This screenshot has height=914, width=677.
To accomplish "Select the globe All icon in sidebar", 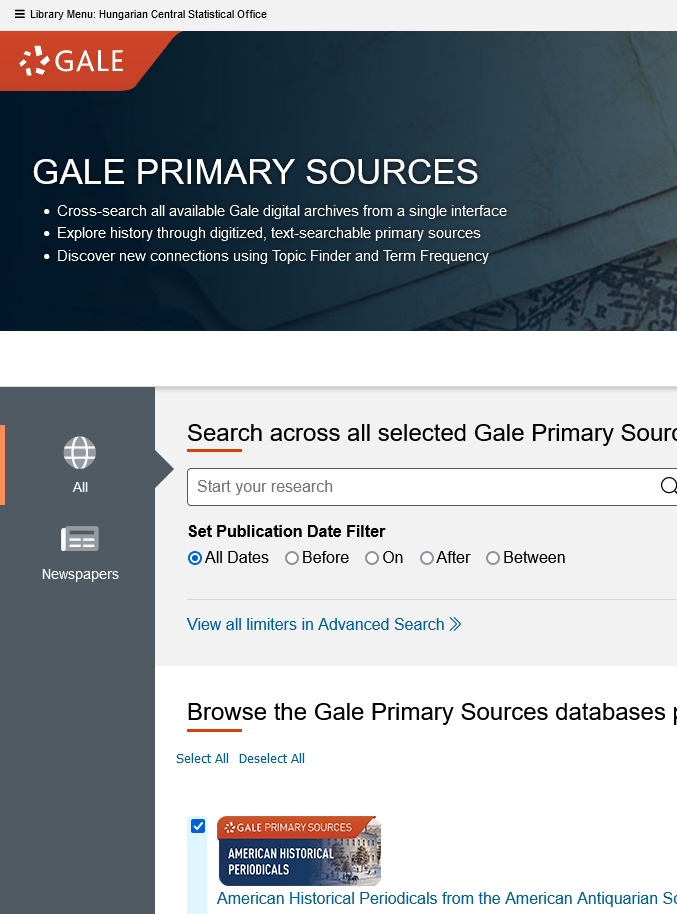I will (x=79, y=452).
